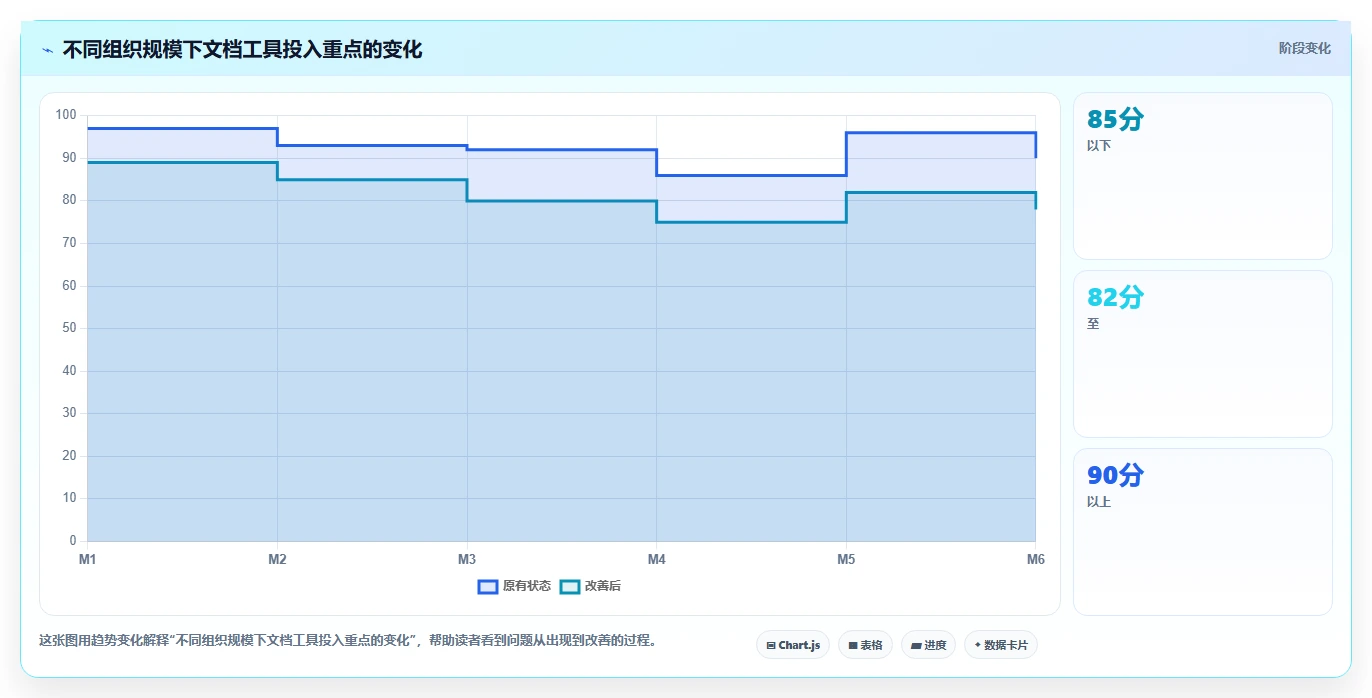Click the M2 axis label

point(277,559)
